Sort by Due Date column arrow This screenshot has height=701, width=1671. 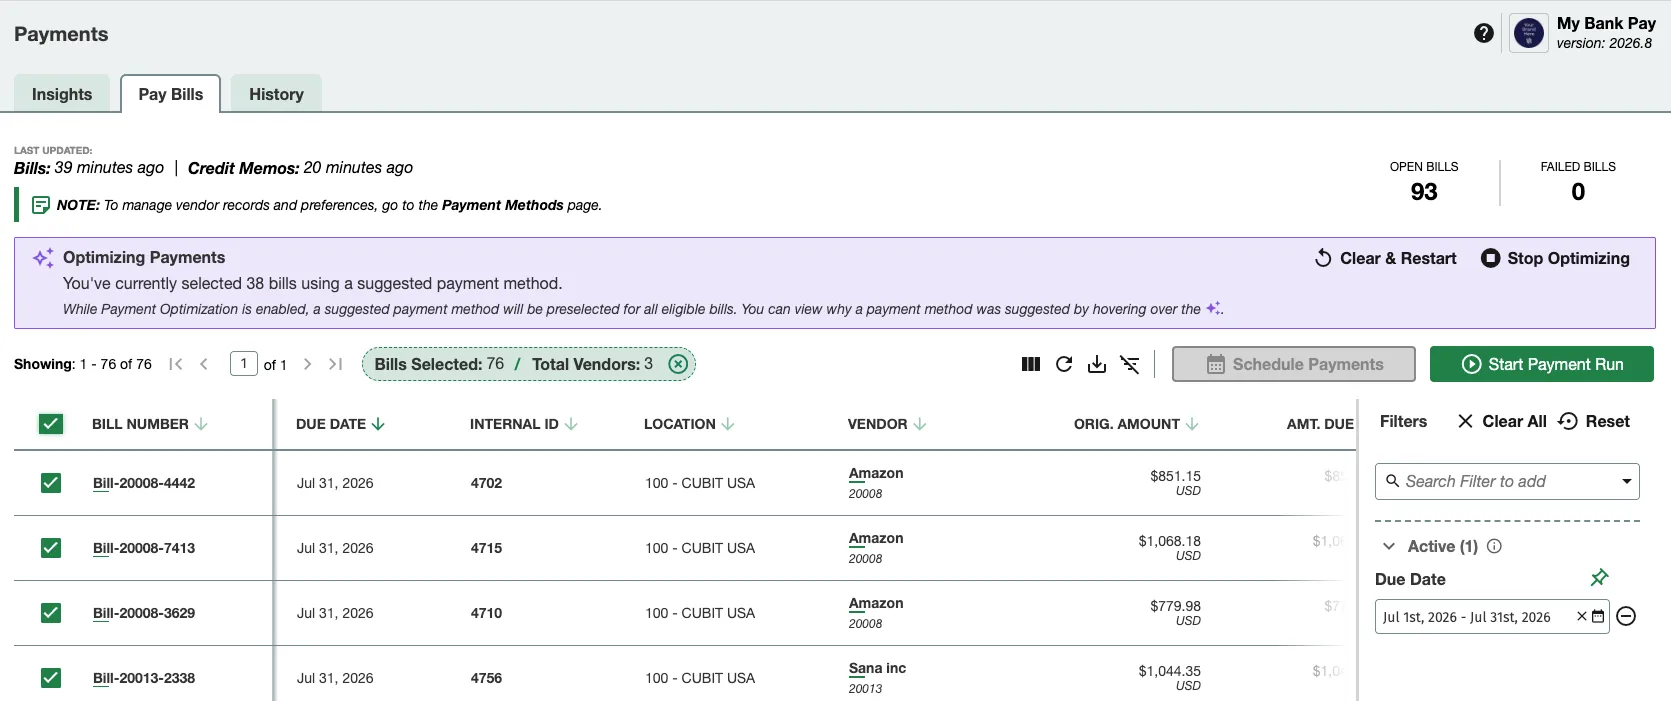tap(378, 424)
